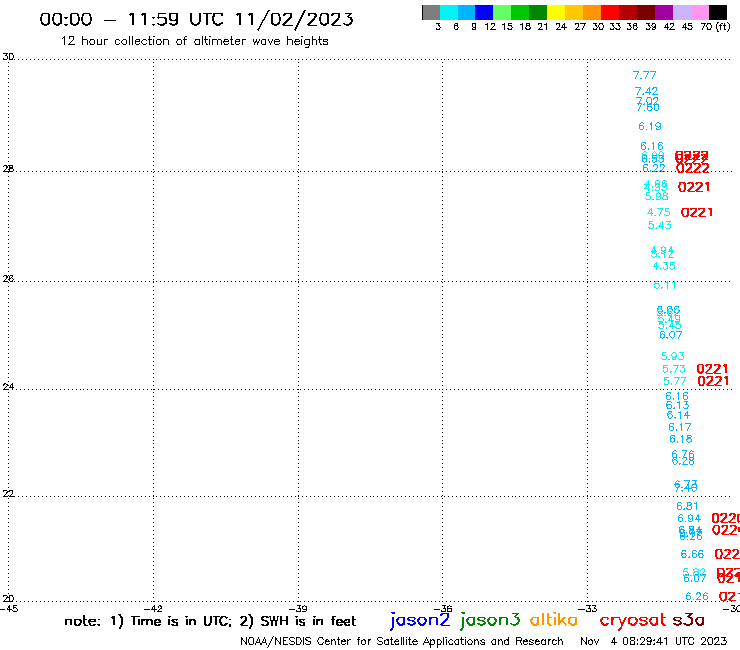This screenshot has height=650, width=740.
Task: Click the red cryosat legend label
Action: point(632,621)
